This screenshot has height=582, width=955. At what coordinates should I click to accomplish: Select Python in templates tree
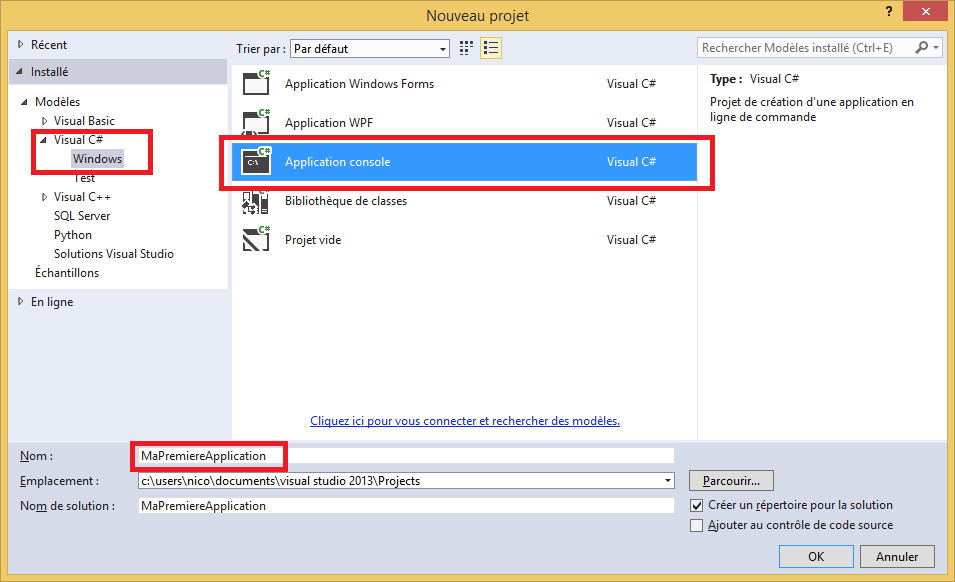click(x=72, y=235)
